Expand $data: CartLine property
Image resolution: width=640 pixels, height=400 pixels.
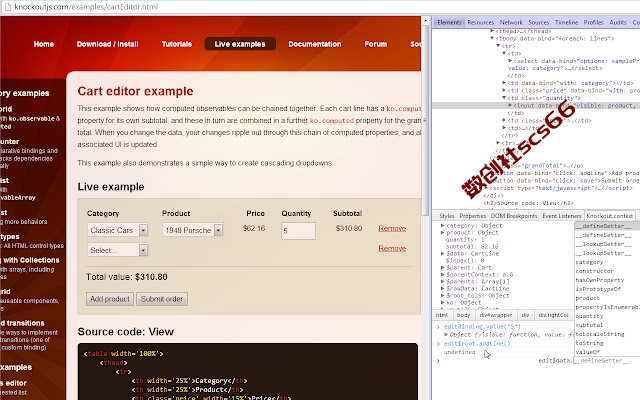(442, 253)
